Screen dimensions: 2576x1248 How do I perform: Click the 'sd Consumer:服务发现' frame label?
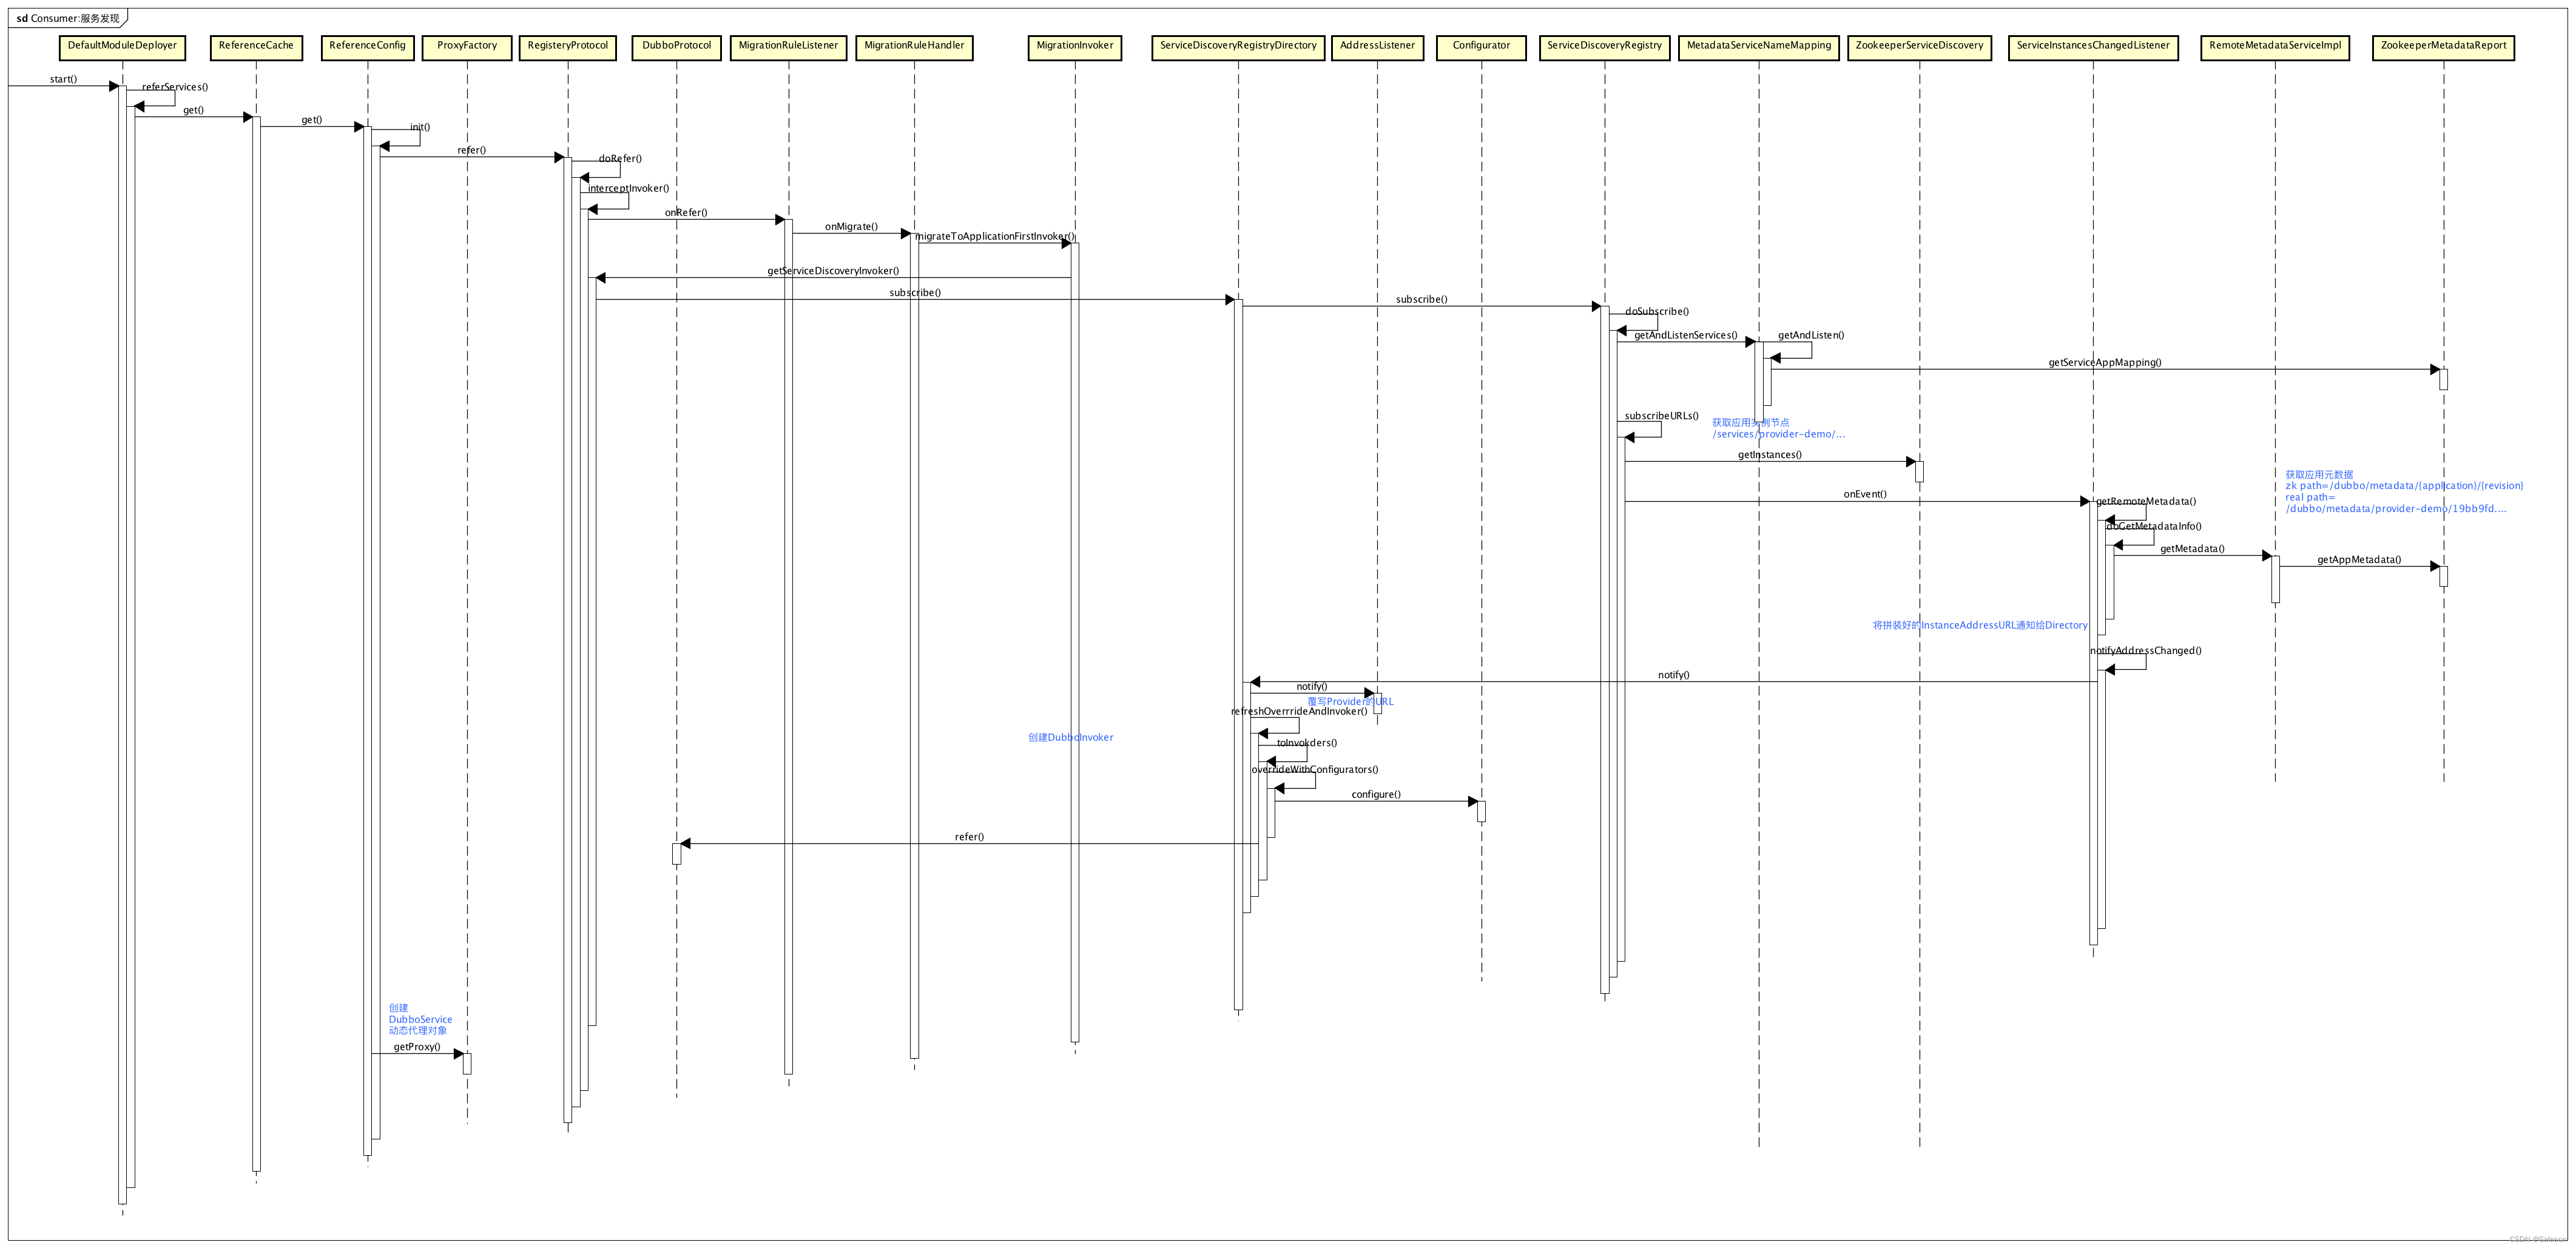pos(68,18)
